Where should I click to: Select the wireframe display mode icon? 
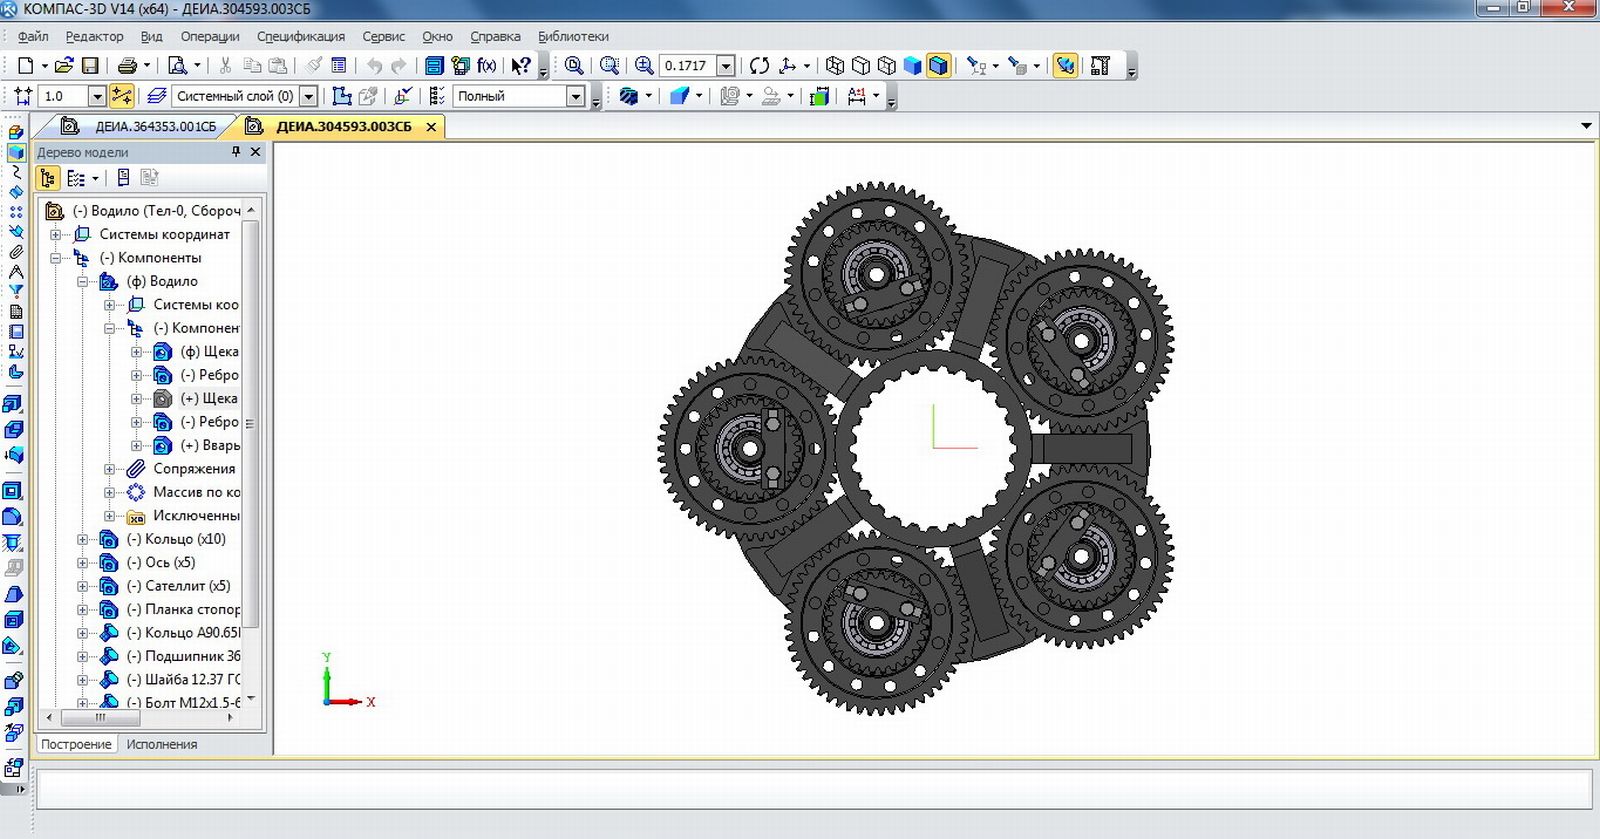coord(835,66)
